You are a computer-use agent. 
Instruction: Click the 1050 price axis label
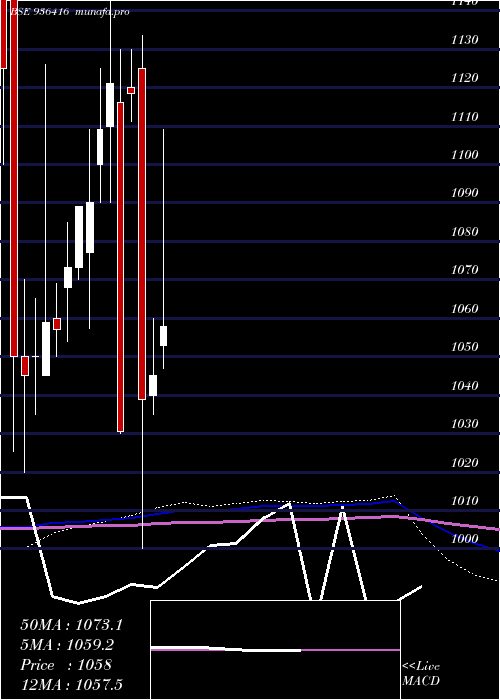(465, 347)
